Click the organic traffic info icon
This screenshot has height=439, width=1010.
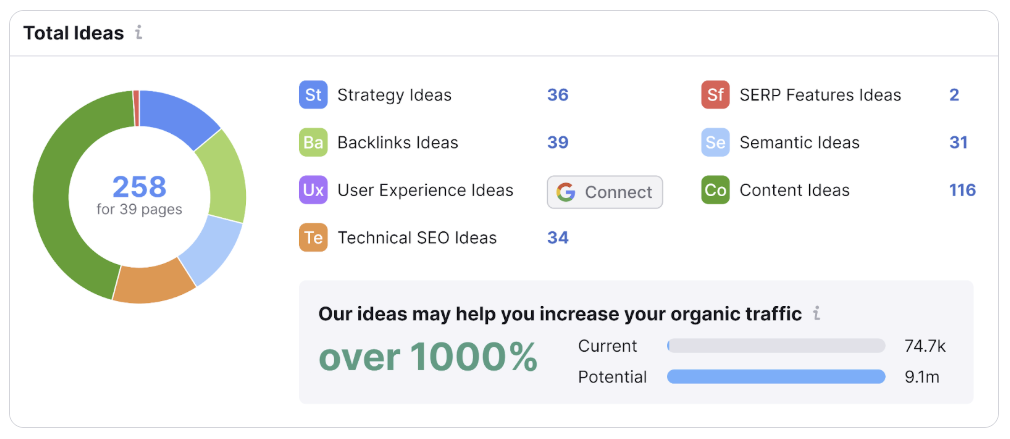pyautogui.click(x=816, y=314)
